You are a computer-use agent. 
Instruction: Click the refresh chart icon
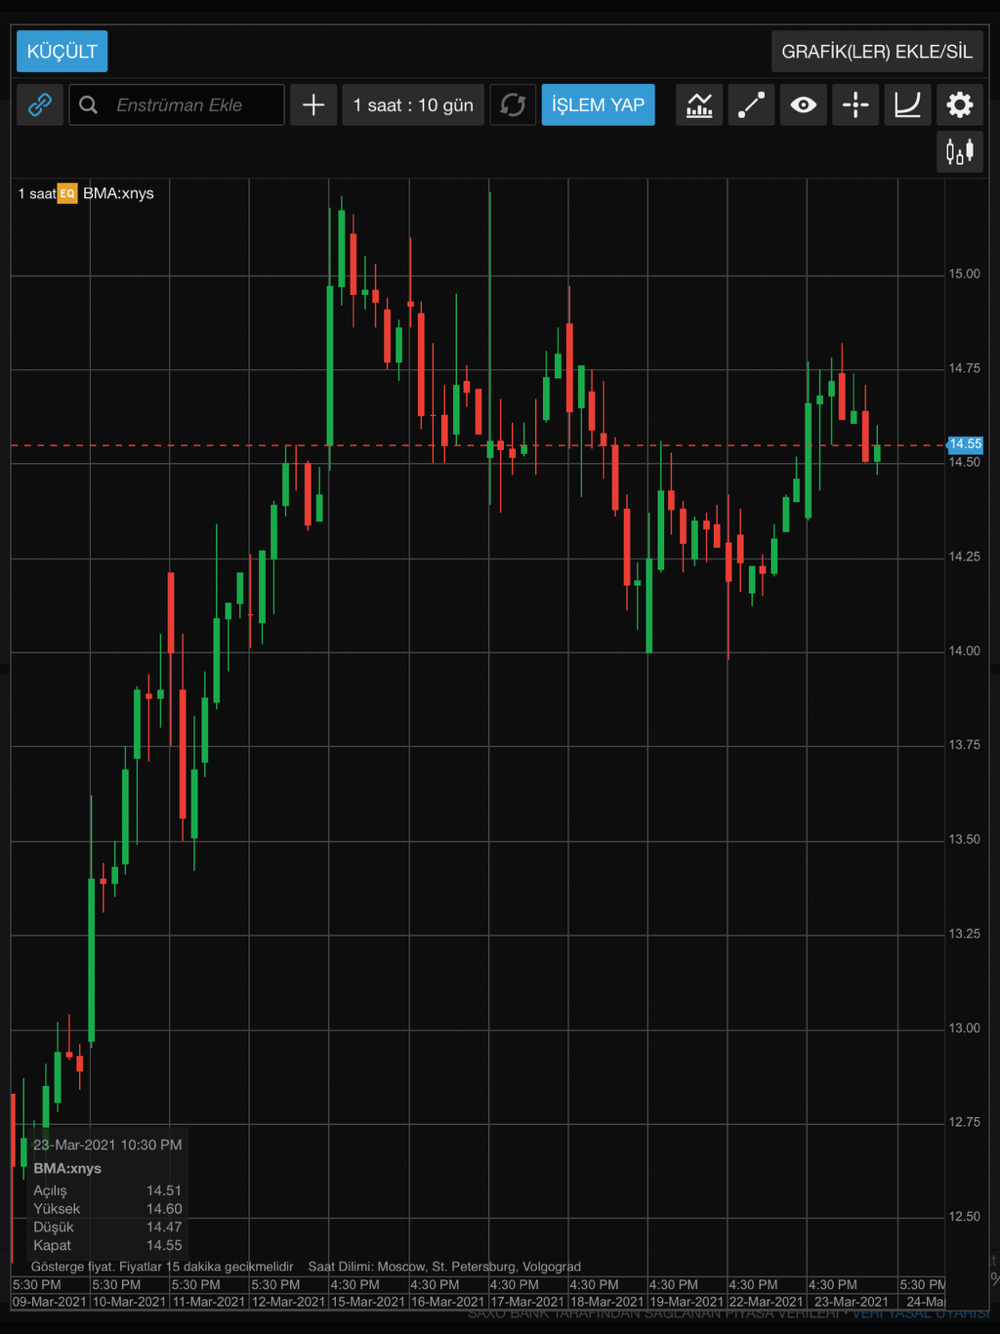tap(513, 105)
